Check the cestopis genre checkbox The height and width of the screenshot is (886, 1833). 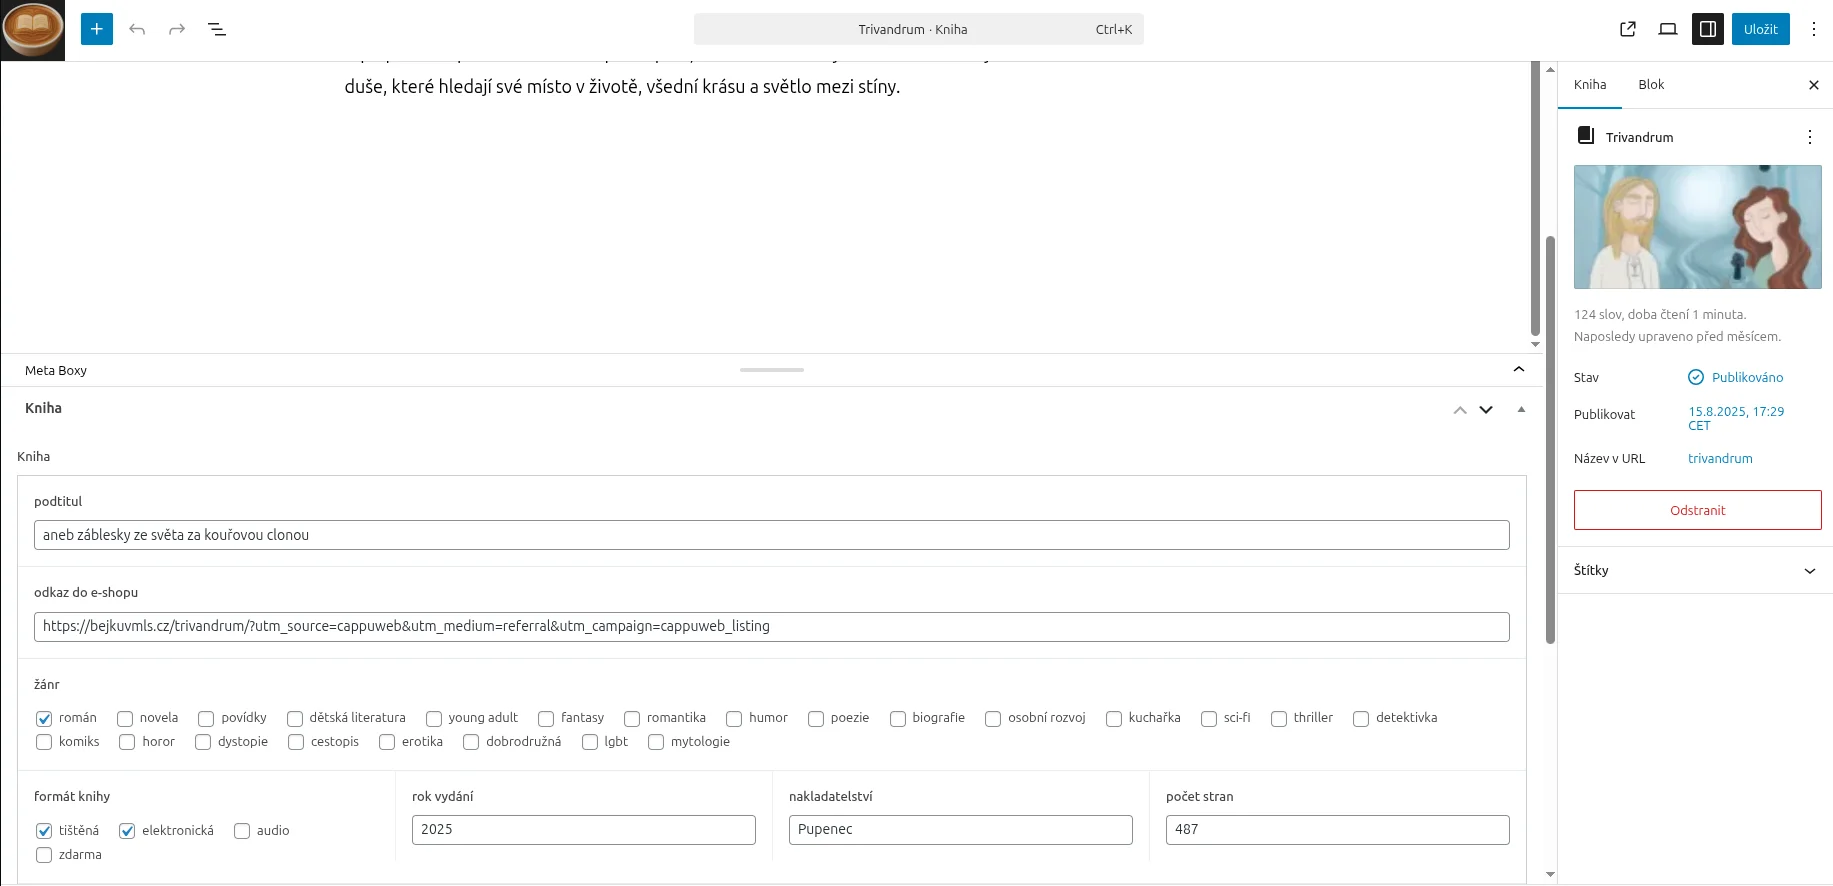296,742
